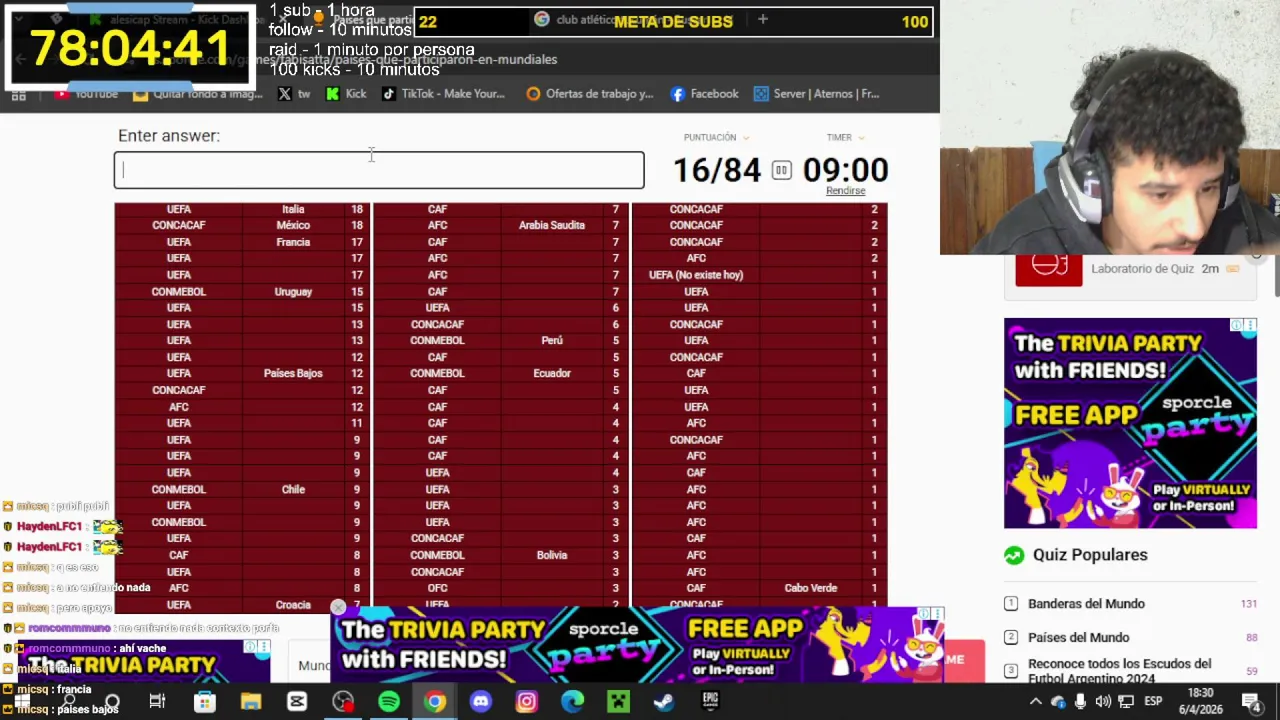Open Task View in the taskbar
This screenshot has width=1280, height=720.
click(x=157, y=702)
